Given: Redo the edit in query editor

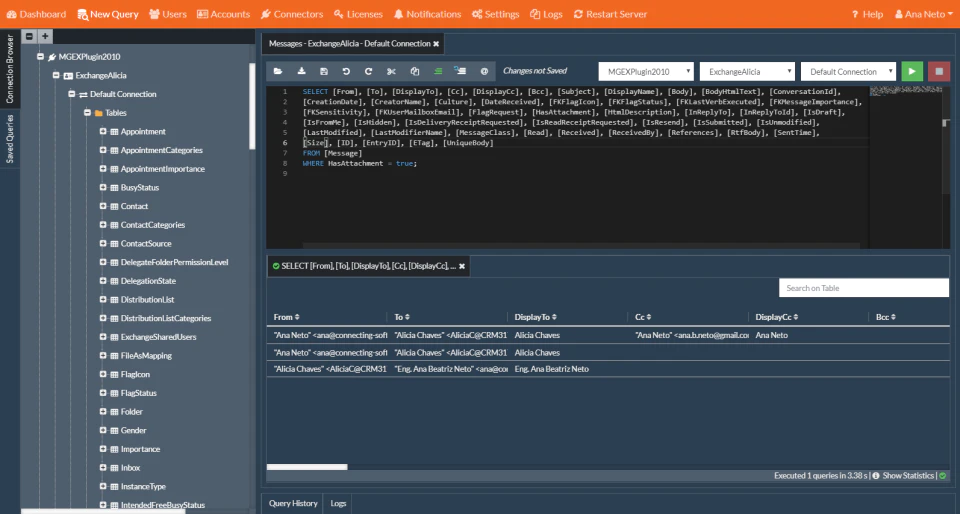Looking at the screenshot, I should pos(369,72).
